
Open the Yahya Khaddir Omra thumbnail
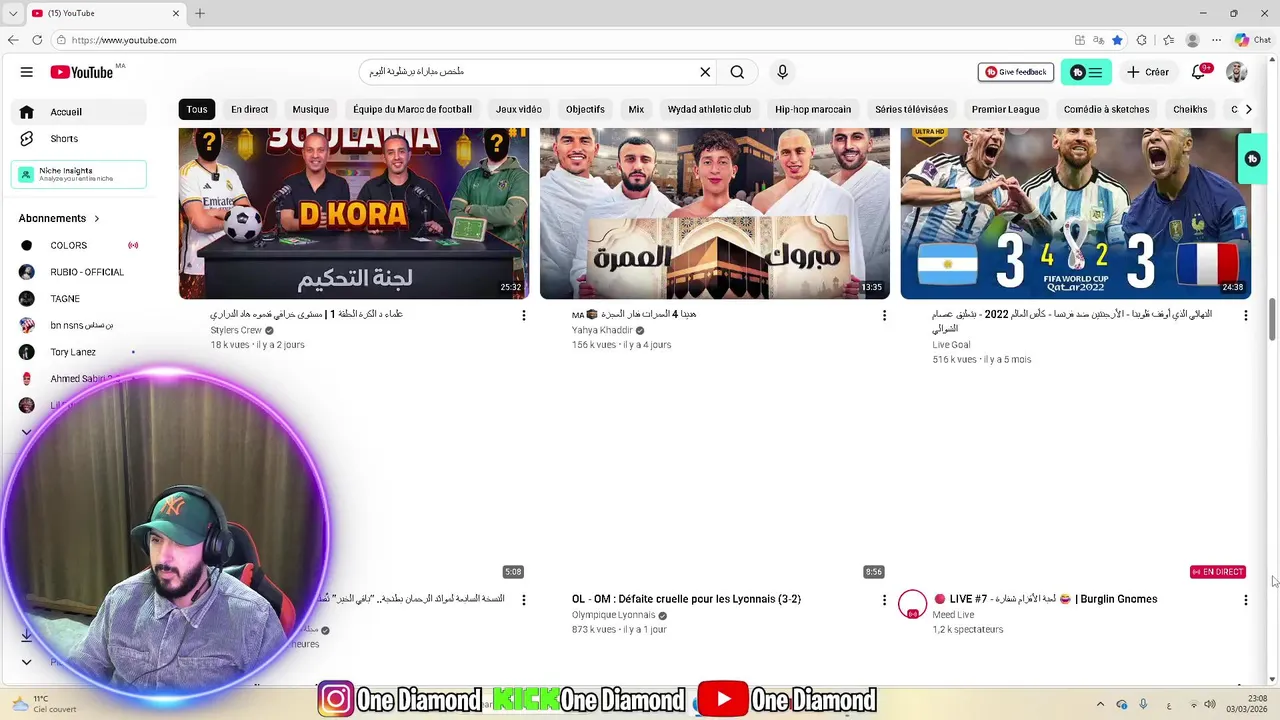(x=714, y=213)
